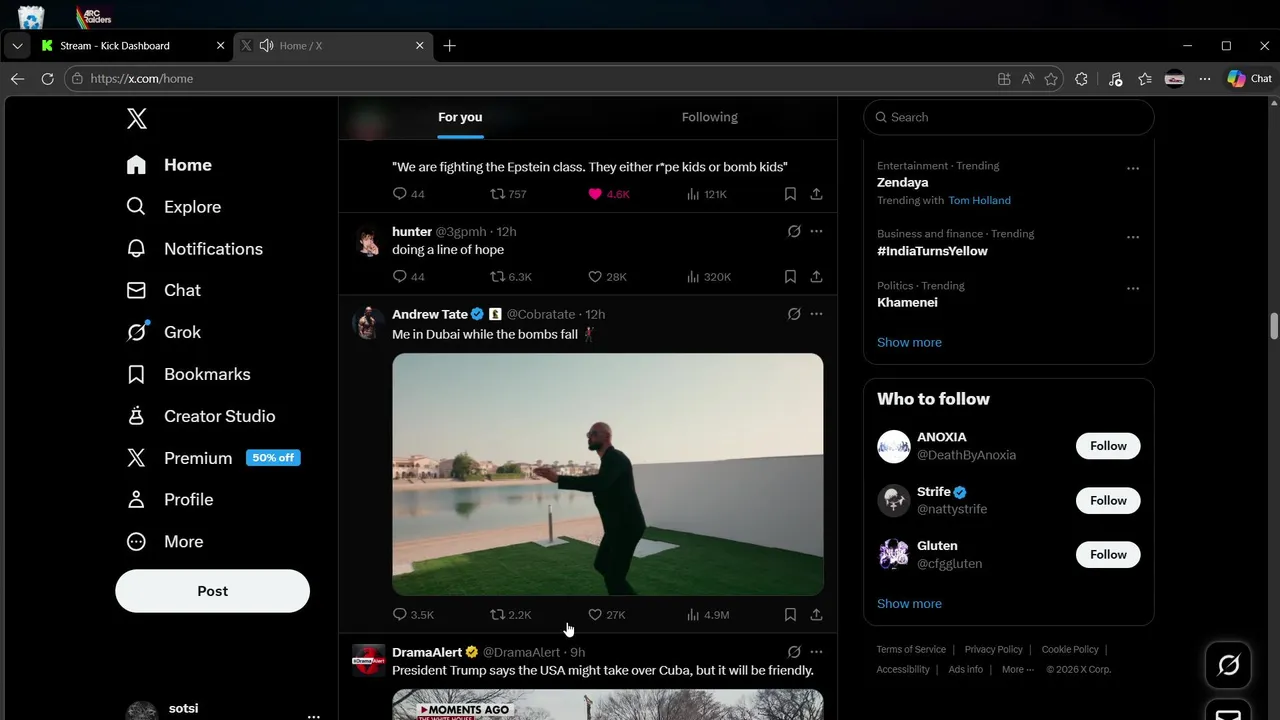Repost the post with 757 reposts

508,194
